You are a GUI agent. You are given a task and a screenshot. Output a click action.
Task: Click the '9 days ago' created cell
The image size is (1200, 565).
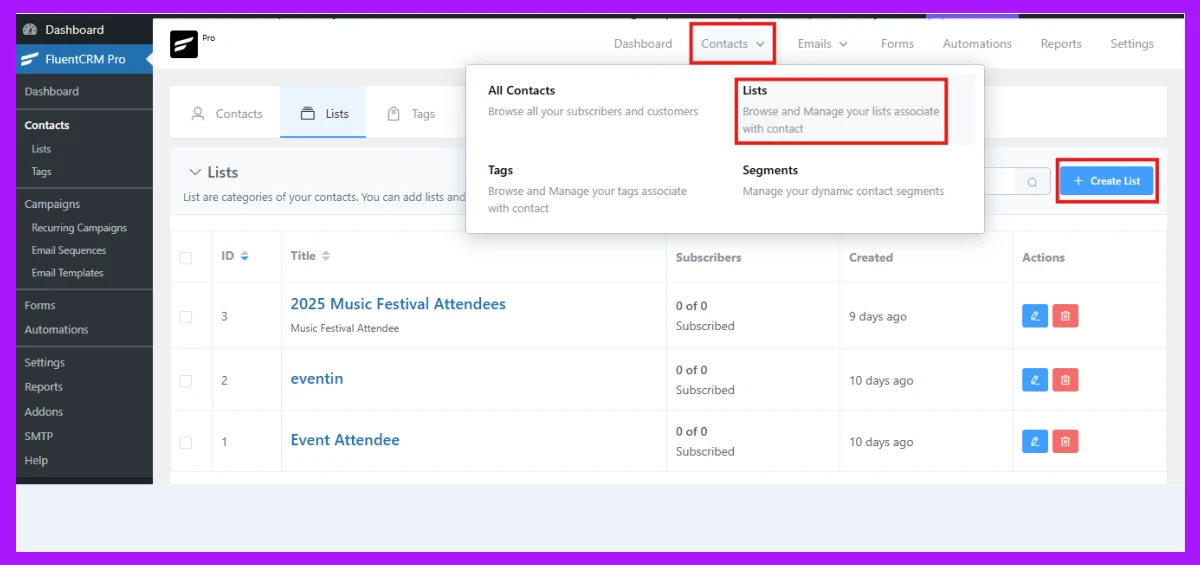point(878,317)
